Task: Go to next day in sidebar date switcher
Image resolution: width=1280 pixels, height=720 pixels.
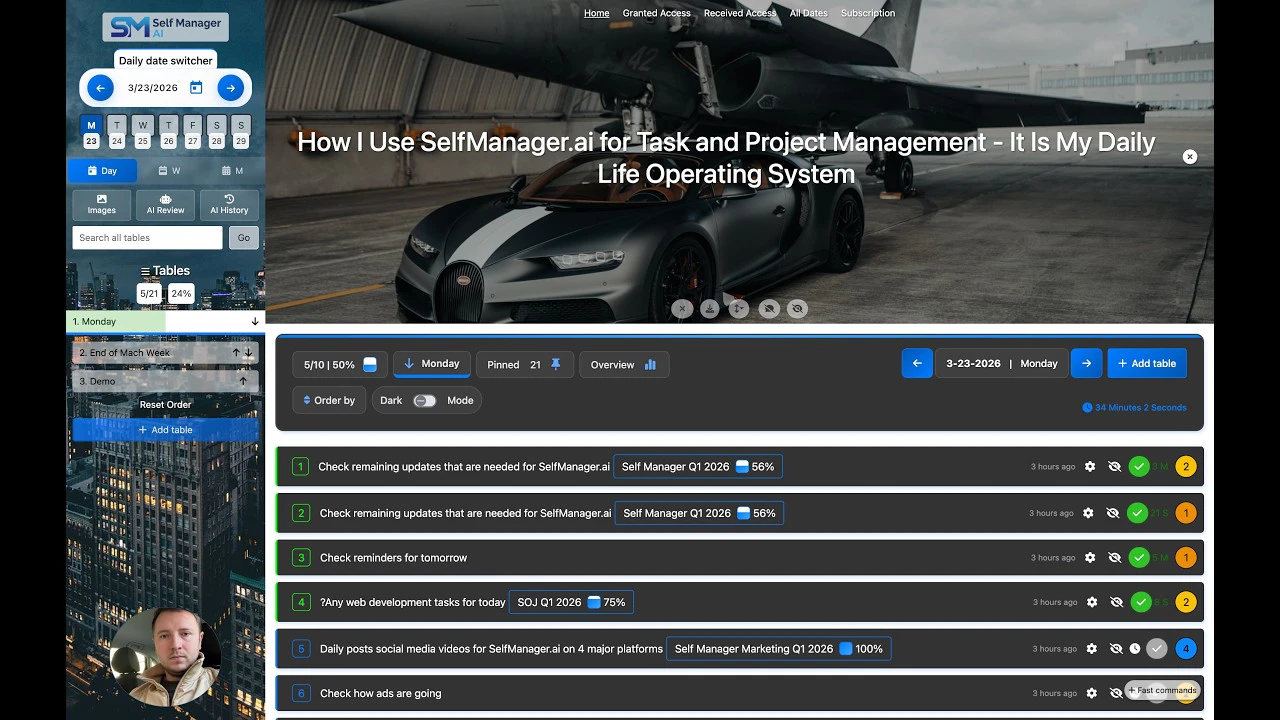Action: click(x=230, y=88)
